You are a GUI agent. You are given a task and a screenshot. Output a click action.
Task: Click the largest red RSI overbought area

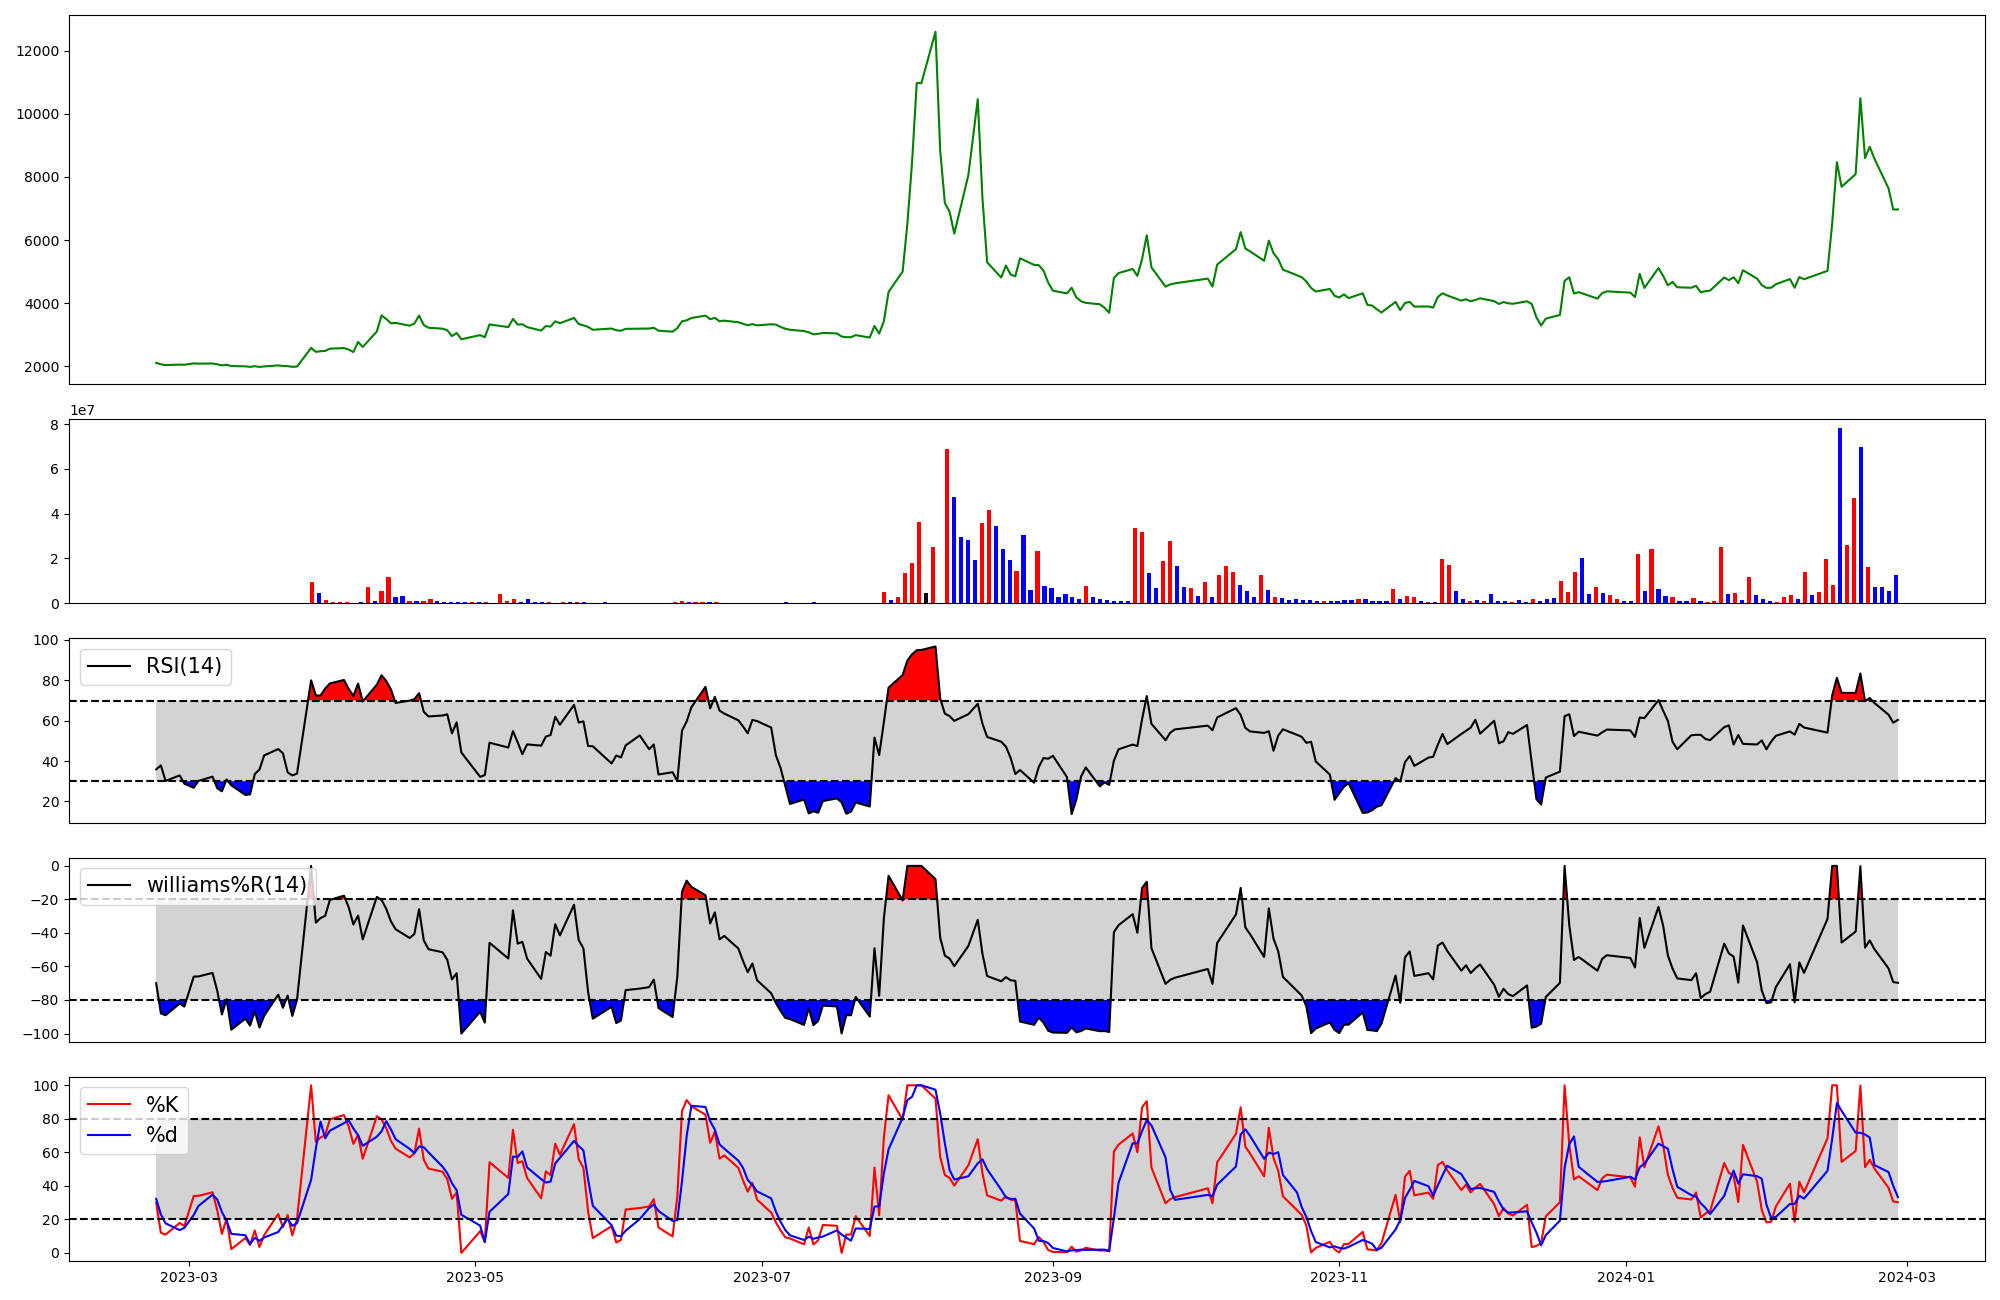point(915,678)
